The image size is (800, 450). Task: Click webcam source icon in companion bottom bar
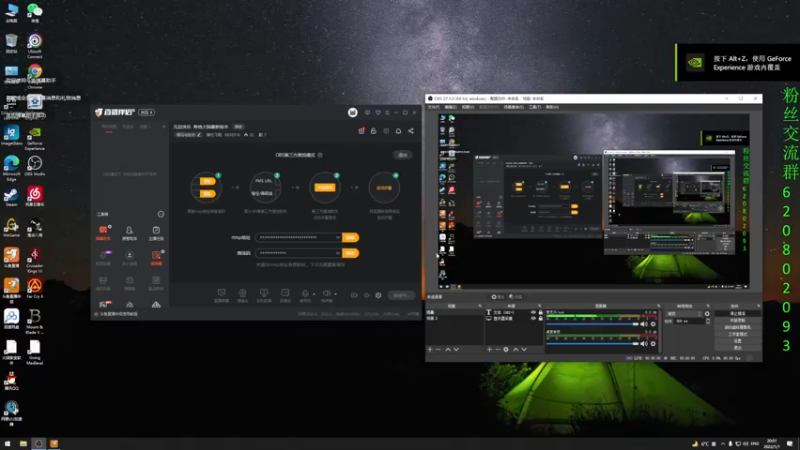(242, 293)
